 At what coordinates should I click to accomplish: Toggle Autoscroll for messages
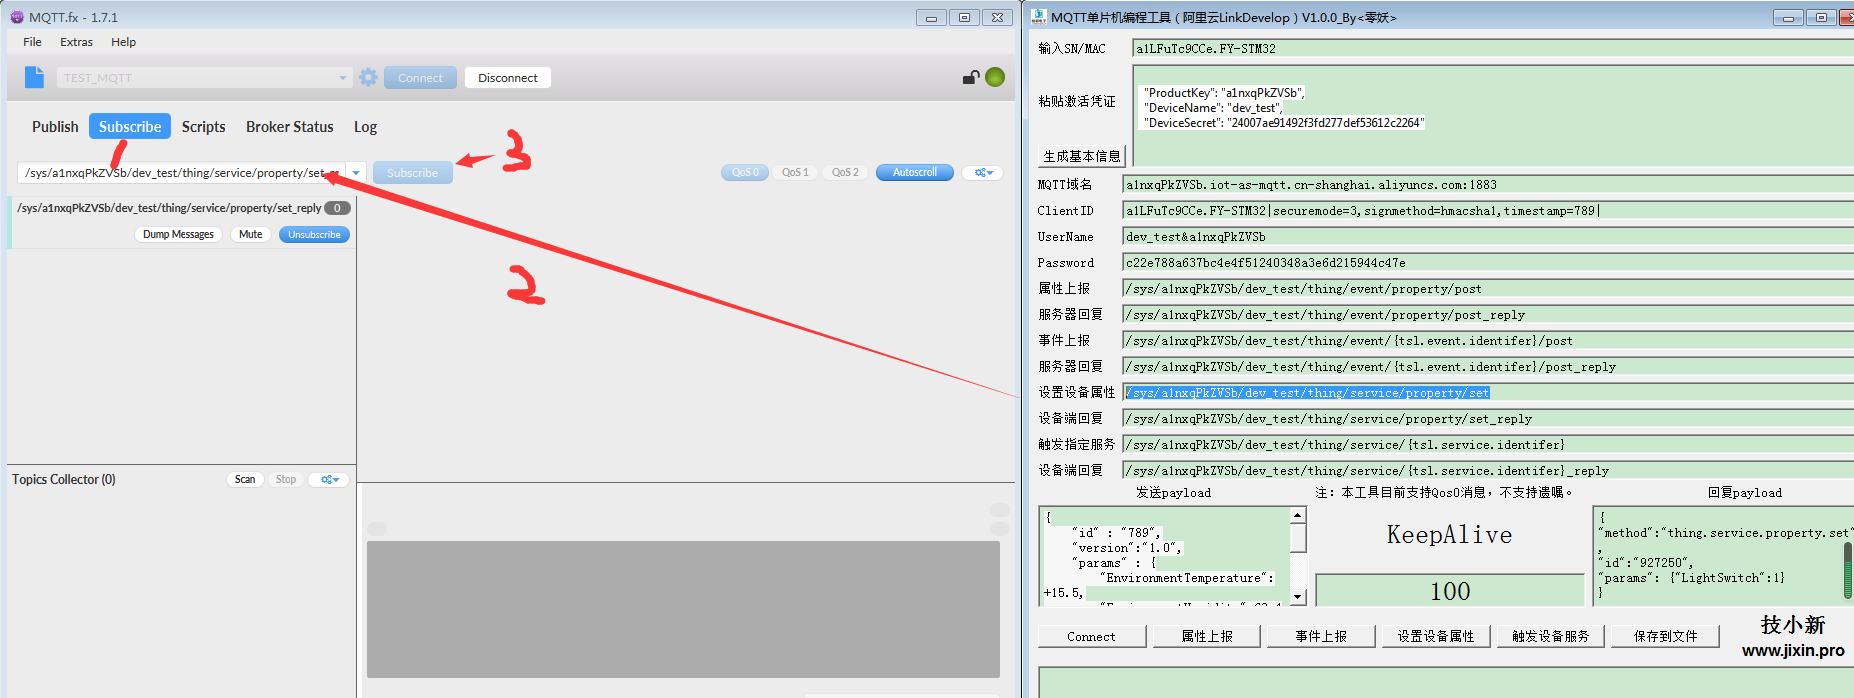click(915, 173)
